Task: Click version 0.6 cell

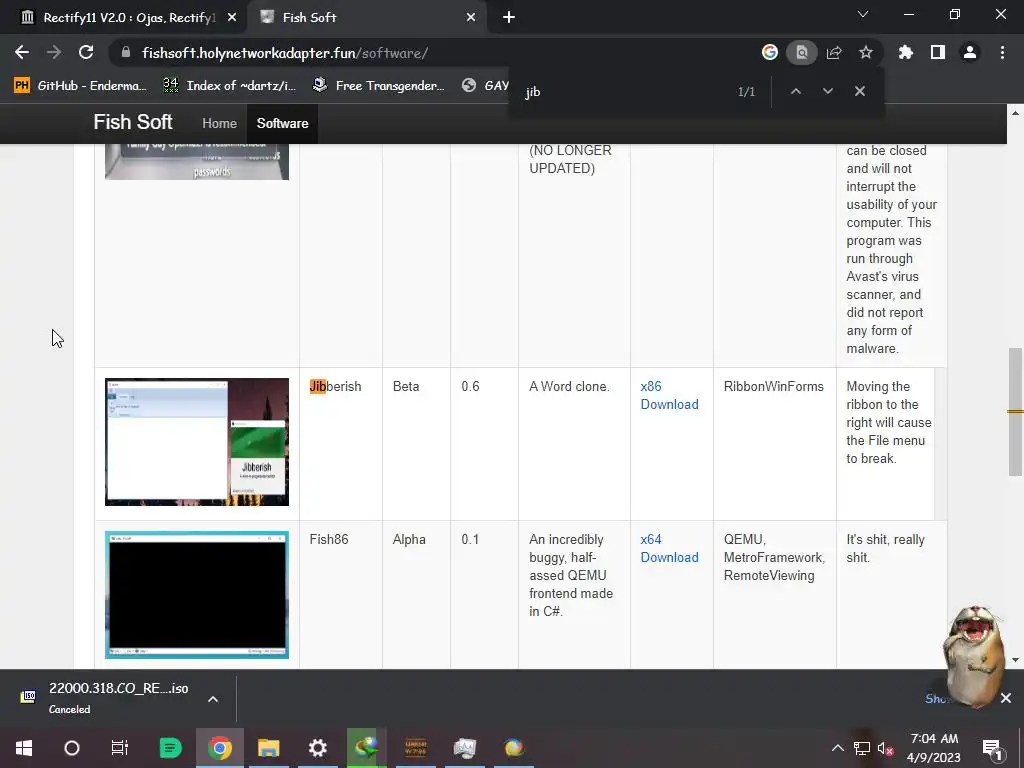Action: click(470, 387)
